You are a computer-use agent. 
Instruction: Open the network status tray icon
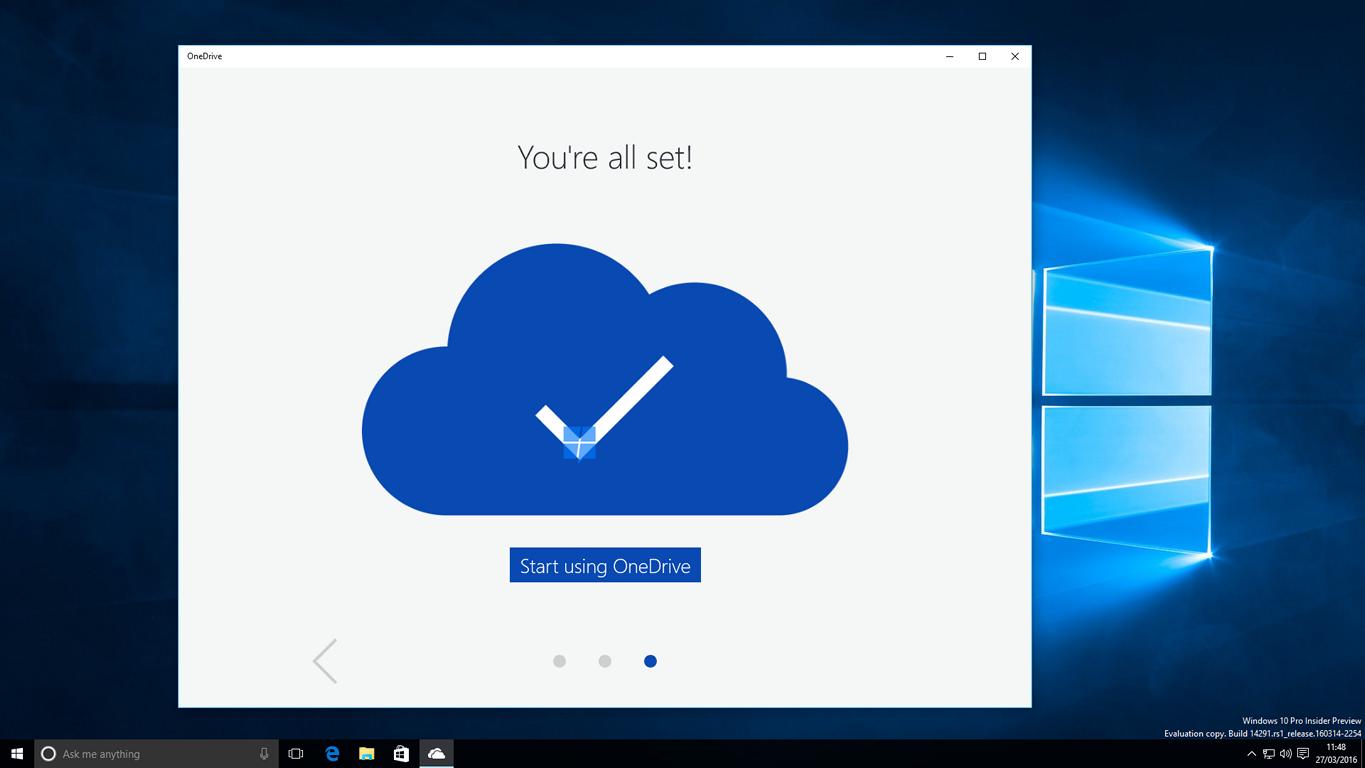point(1268,754)
